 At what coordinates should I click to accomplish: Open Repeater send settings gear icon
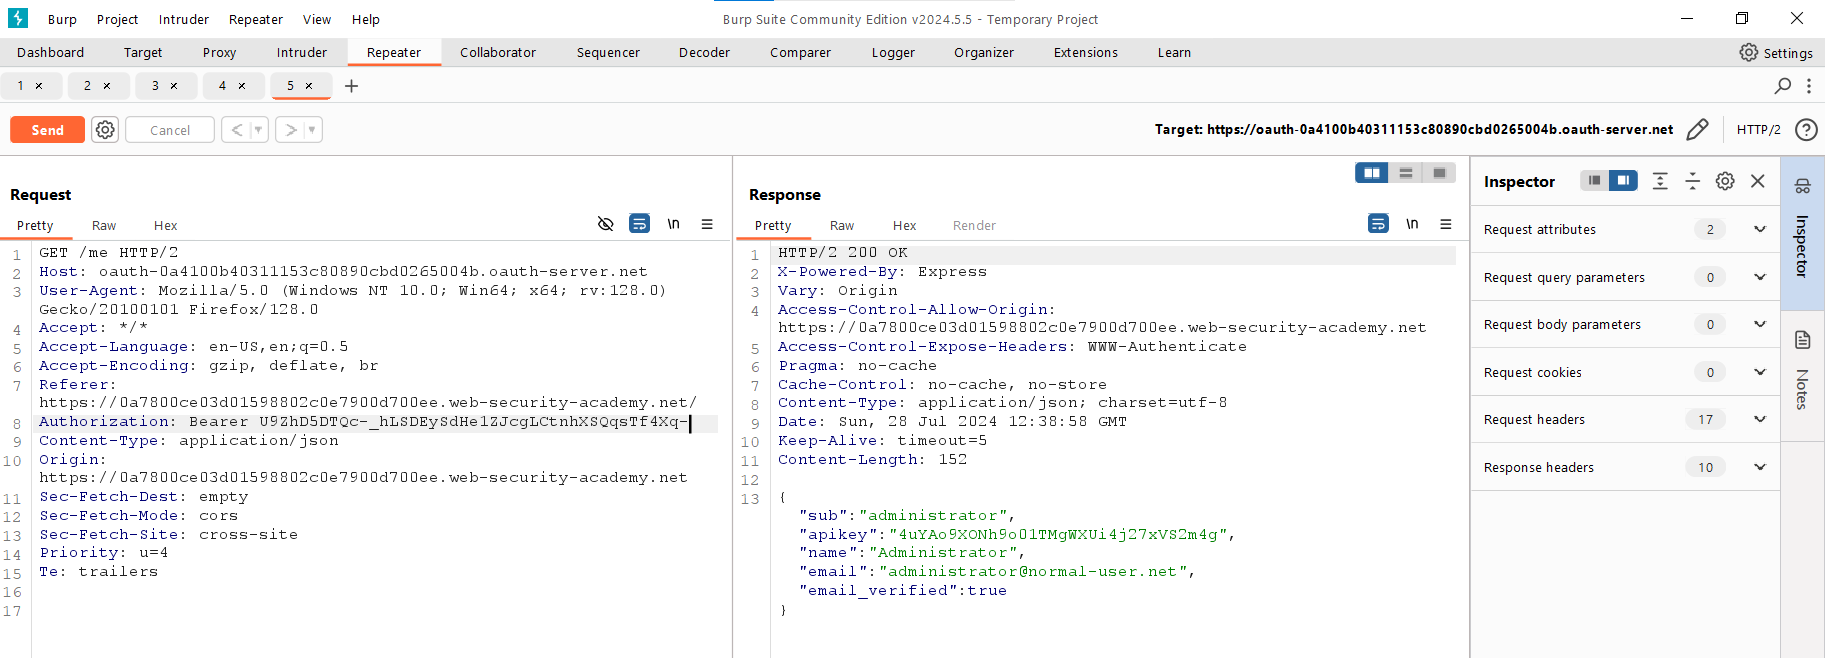(x=105, y=130)
